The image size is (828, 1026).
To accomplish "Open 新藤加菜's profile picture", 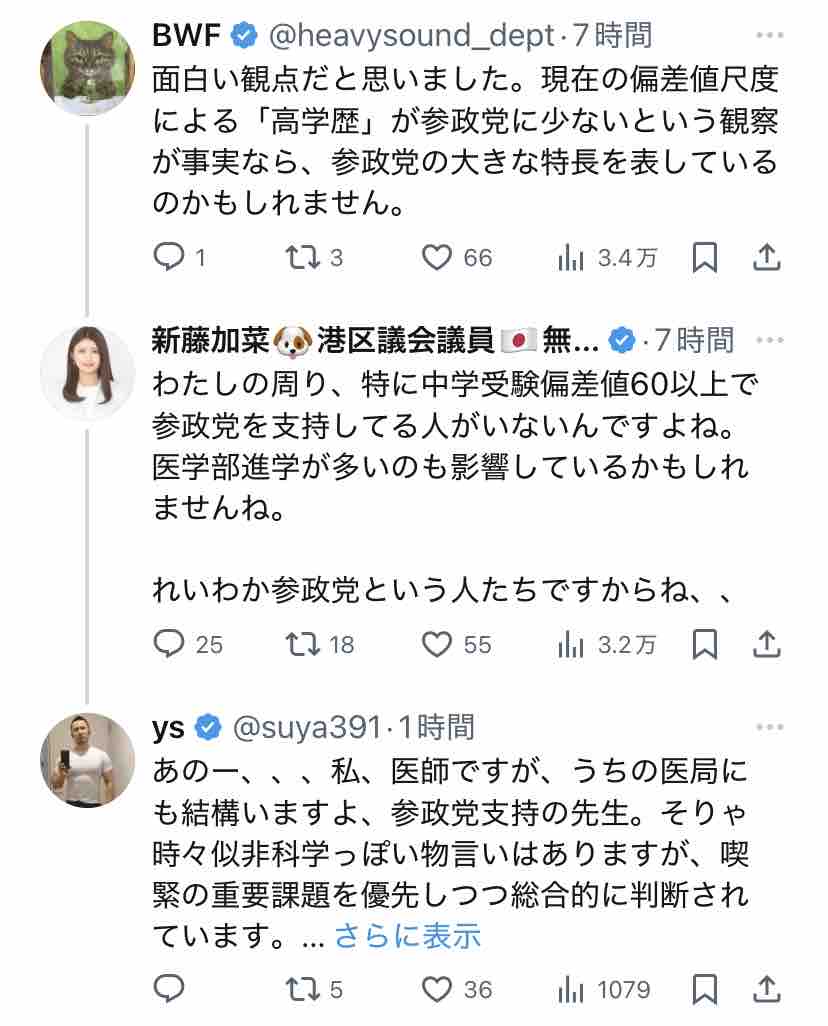I will pyautogui.click(x=87, y=372).
